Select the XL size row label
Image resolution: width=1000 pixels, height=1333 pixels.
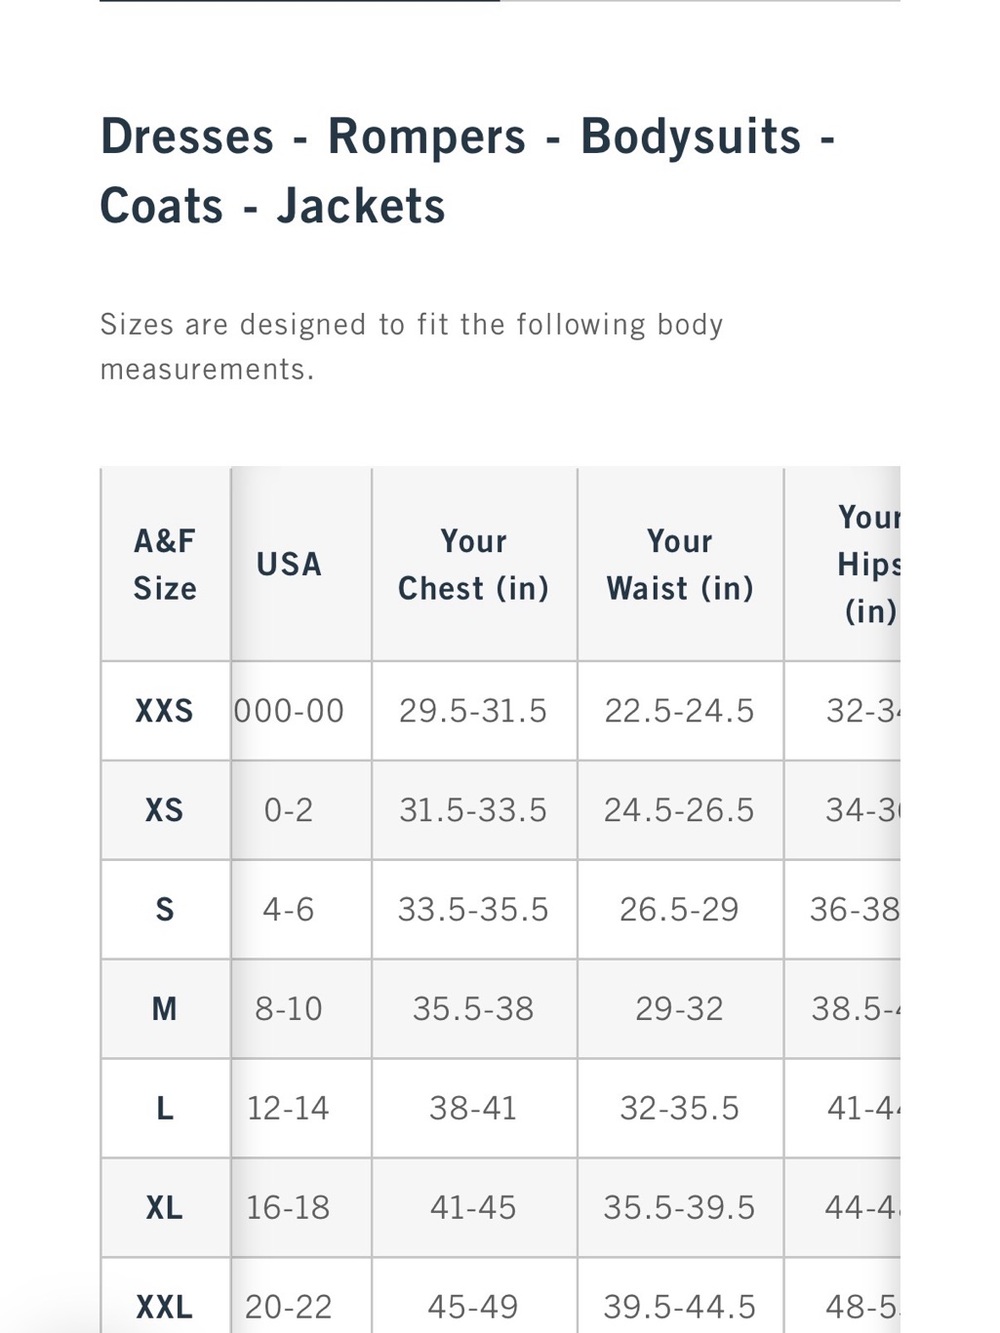(x=165, y=1207)
